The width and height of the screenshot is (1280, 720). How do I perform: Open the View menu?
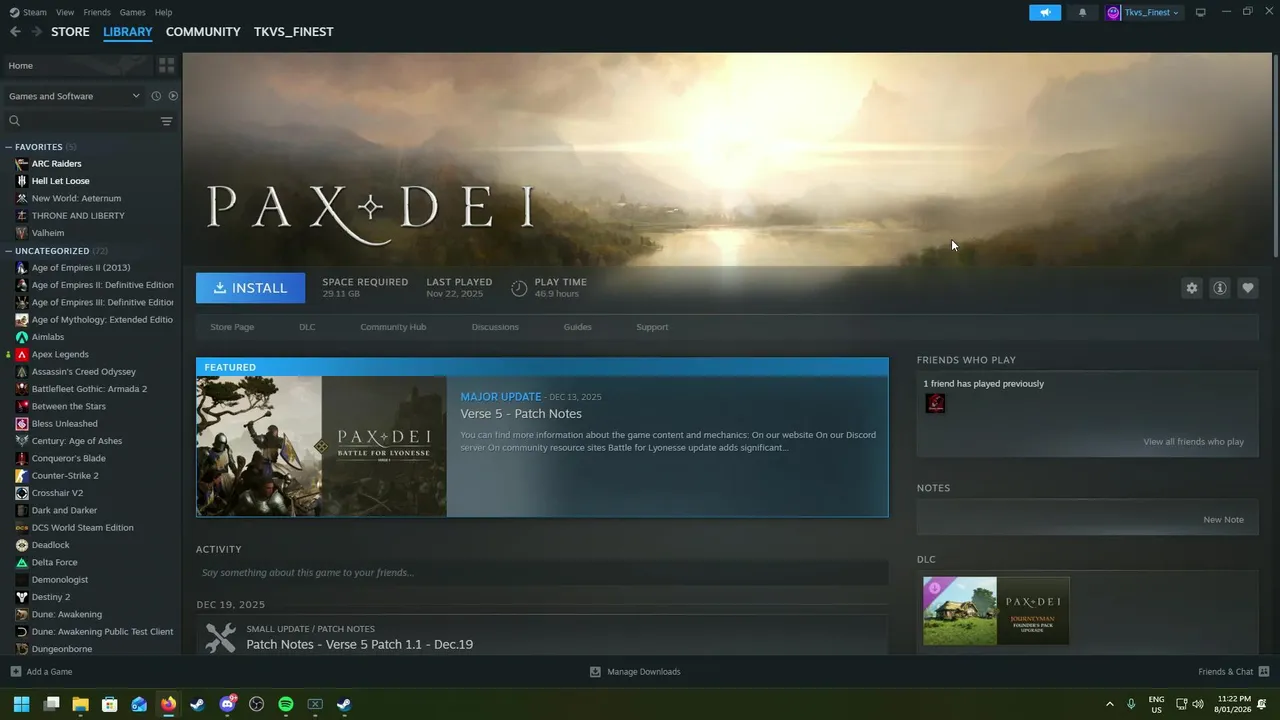pyautogui.click(x=65, y=12)
